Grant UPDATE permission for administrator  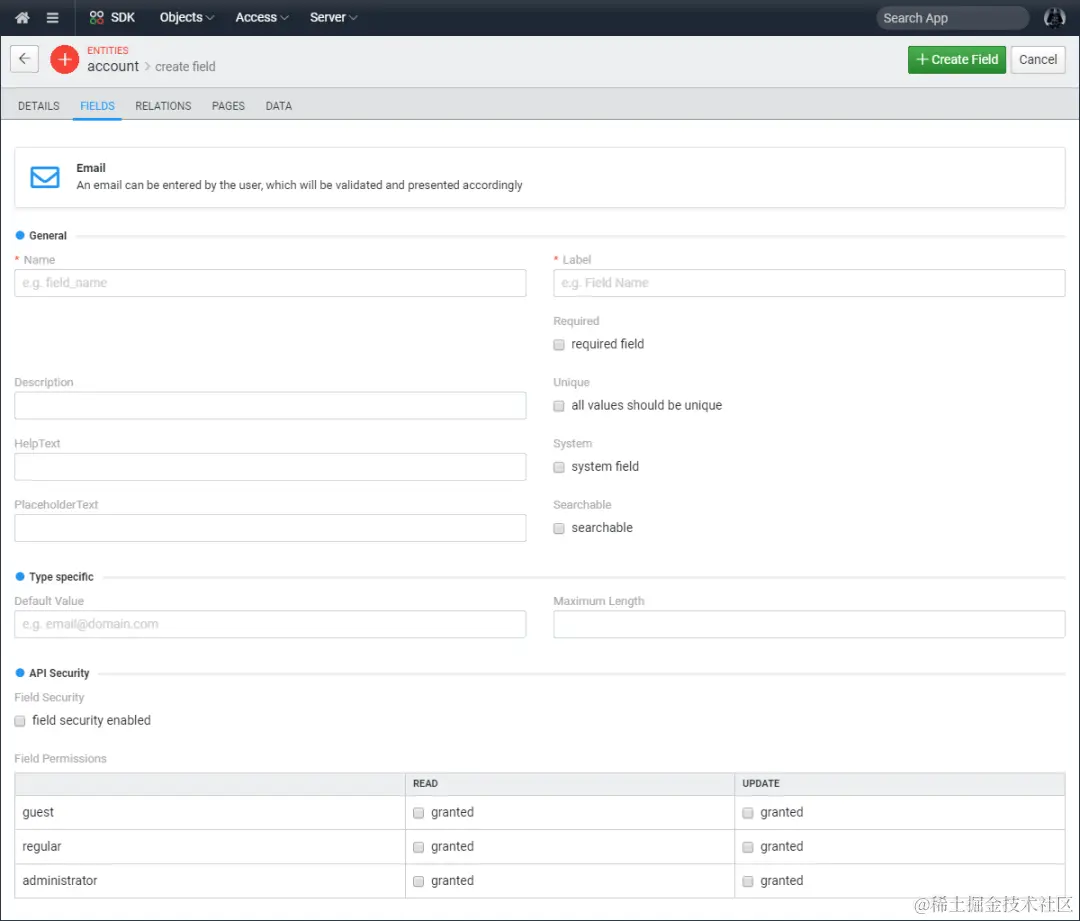pyautogui.click(x=747, y=881)
